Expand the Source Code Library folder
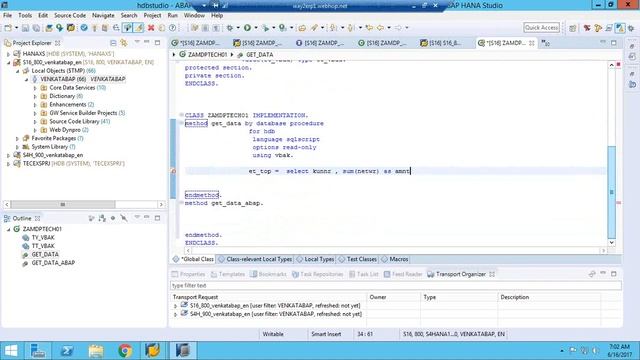 pyautogui.click(x=35, y=122)
